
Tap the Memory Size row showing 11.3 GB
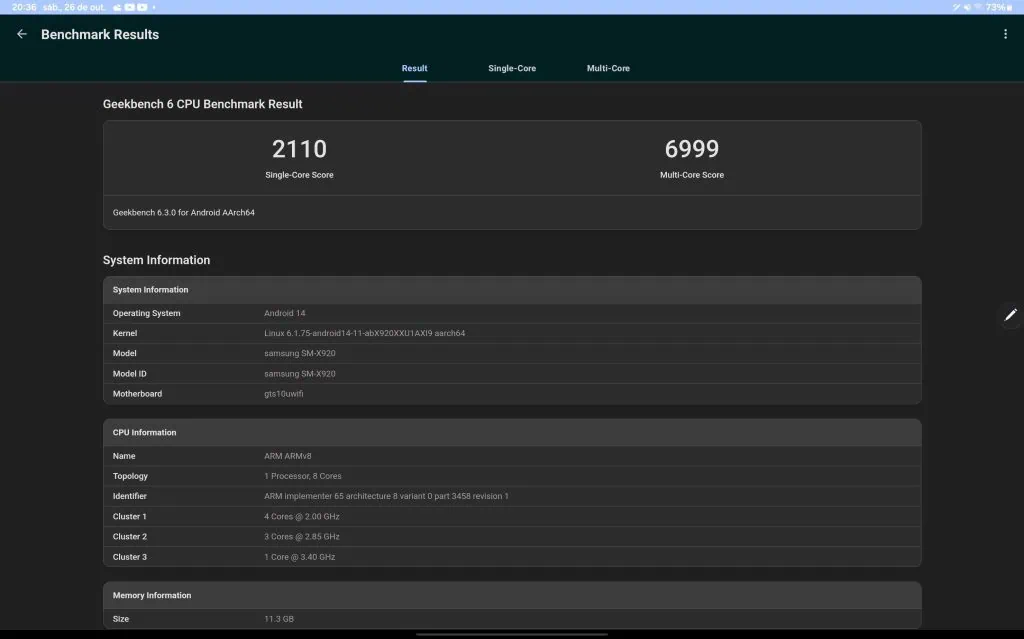512,618
